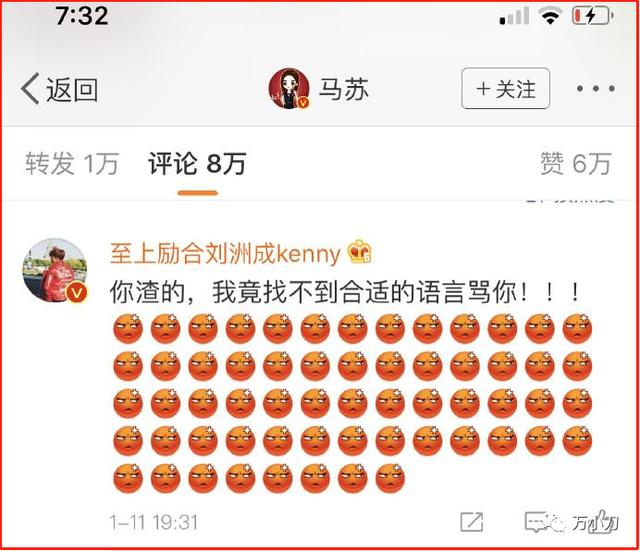Open the three-dot more options menu
This screenshot has width=640, height=551.
(596, 88)
